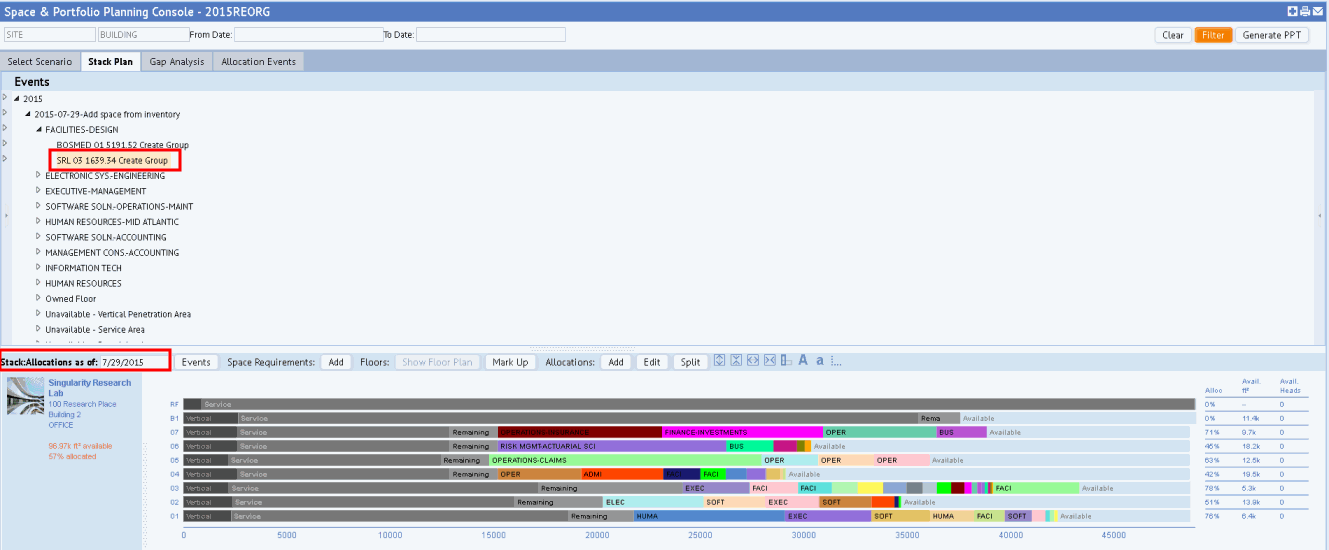Expand SOFTWARE SOLN-OPERATIONS-MAINT node
The height and width of the screenshot is (550, 1329).
40,206
